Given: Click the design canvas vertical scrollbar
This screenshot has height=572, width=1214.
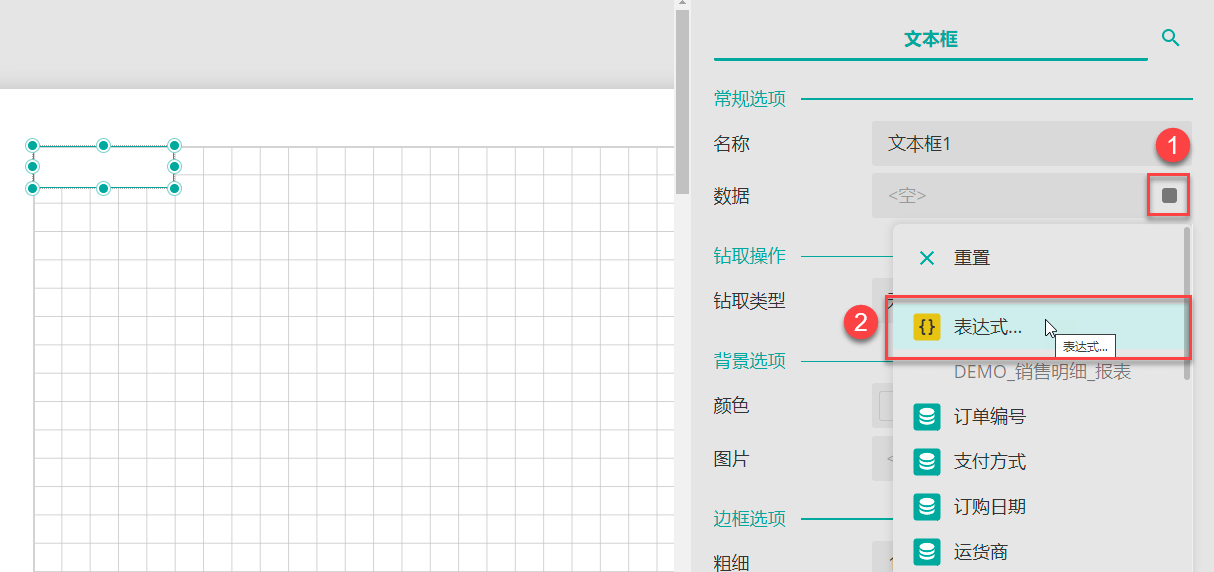Looking at the screenshot, I should 683,100.
